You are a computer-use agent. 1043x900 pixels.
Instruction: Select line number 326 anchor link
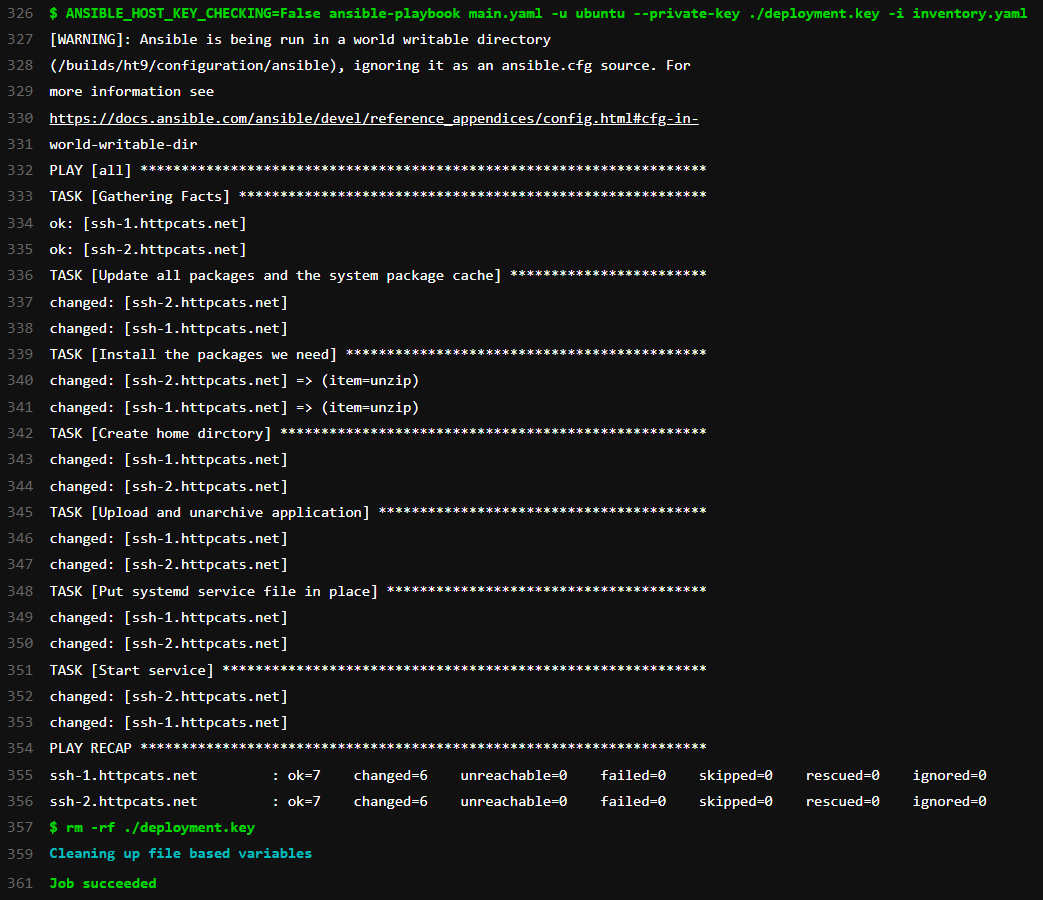tap(22, 13)
